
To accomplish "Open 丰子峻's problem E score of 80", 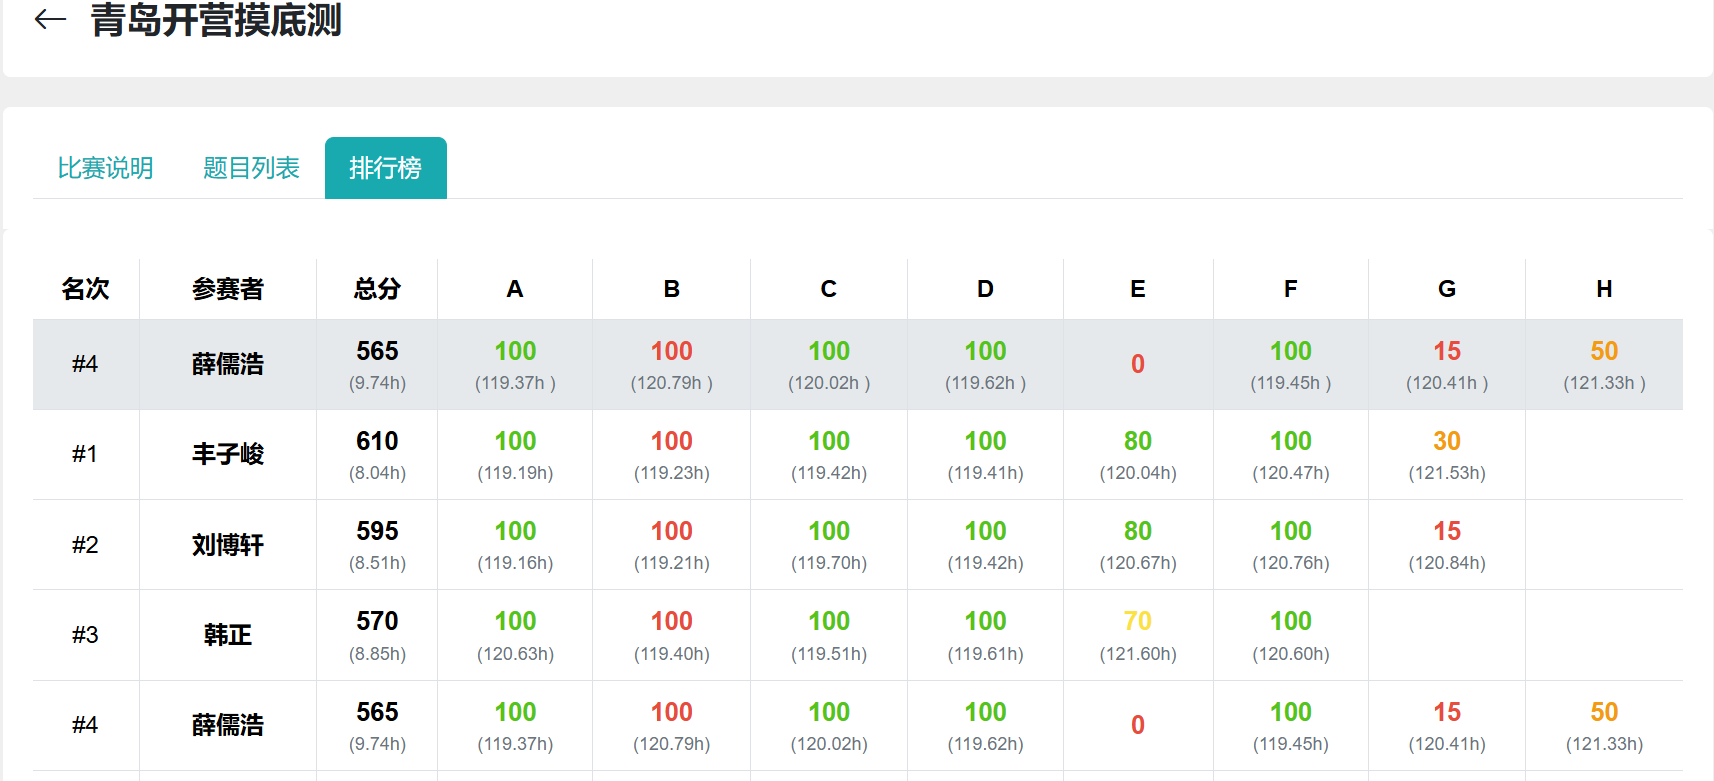I will pos(1138,441).
